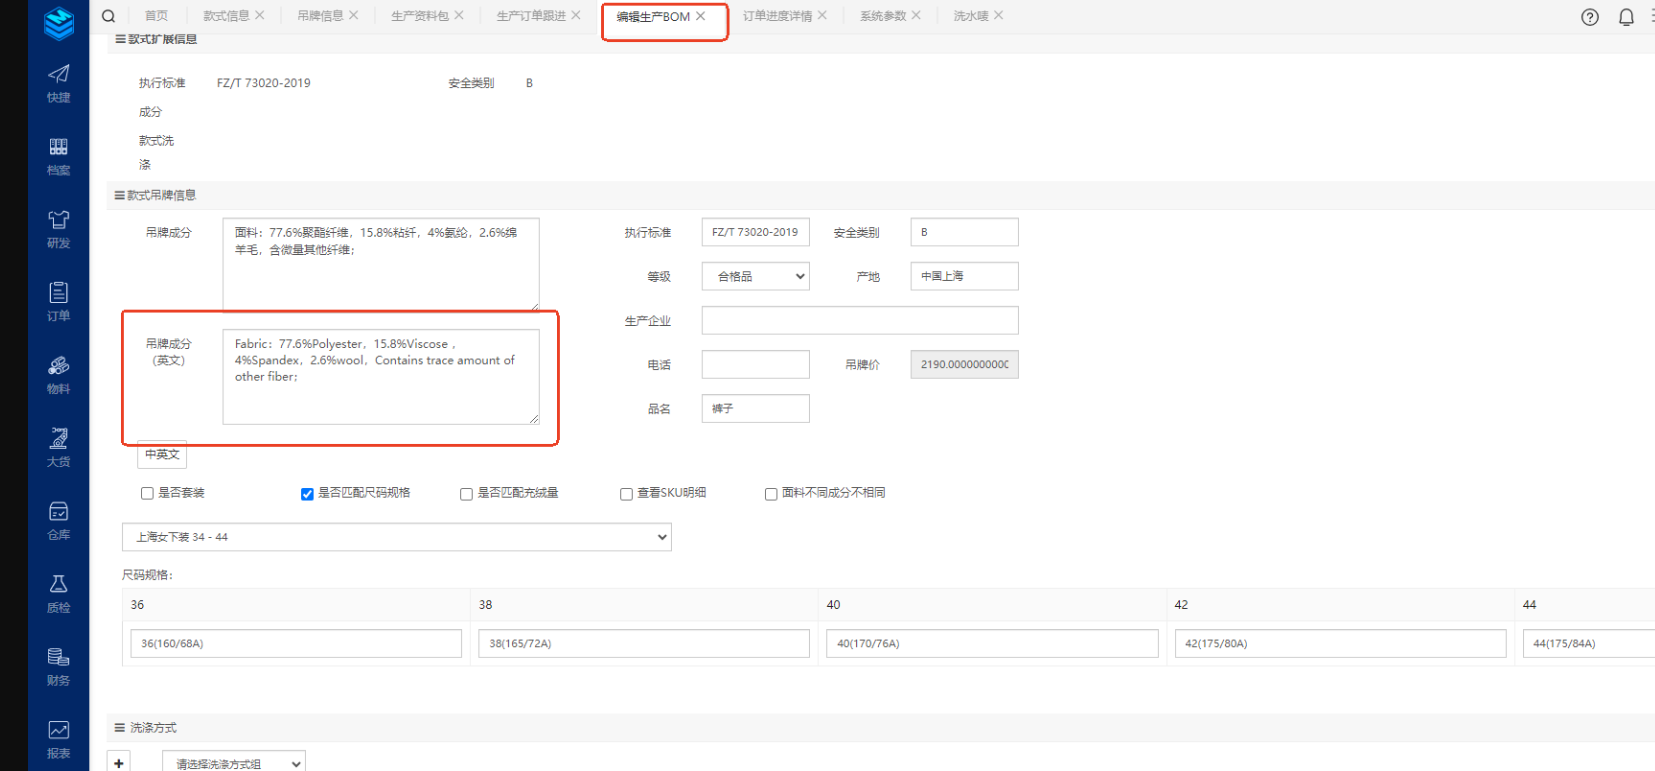Screen dimensions: 1655x771
Task: Open the 档案 archive sidebar icon
Action: click(58, 156)
